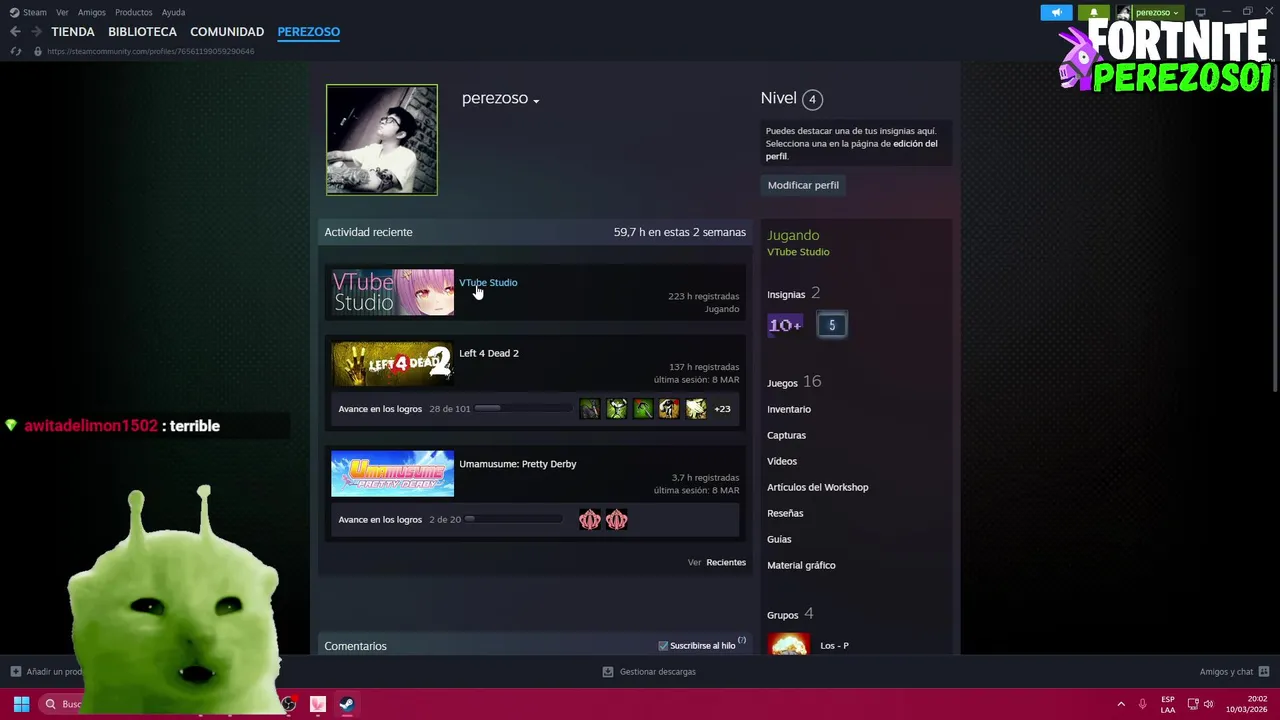Open the fourth Left 4 Dead 2 achievement icon

pos(669,409)
